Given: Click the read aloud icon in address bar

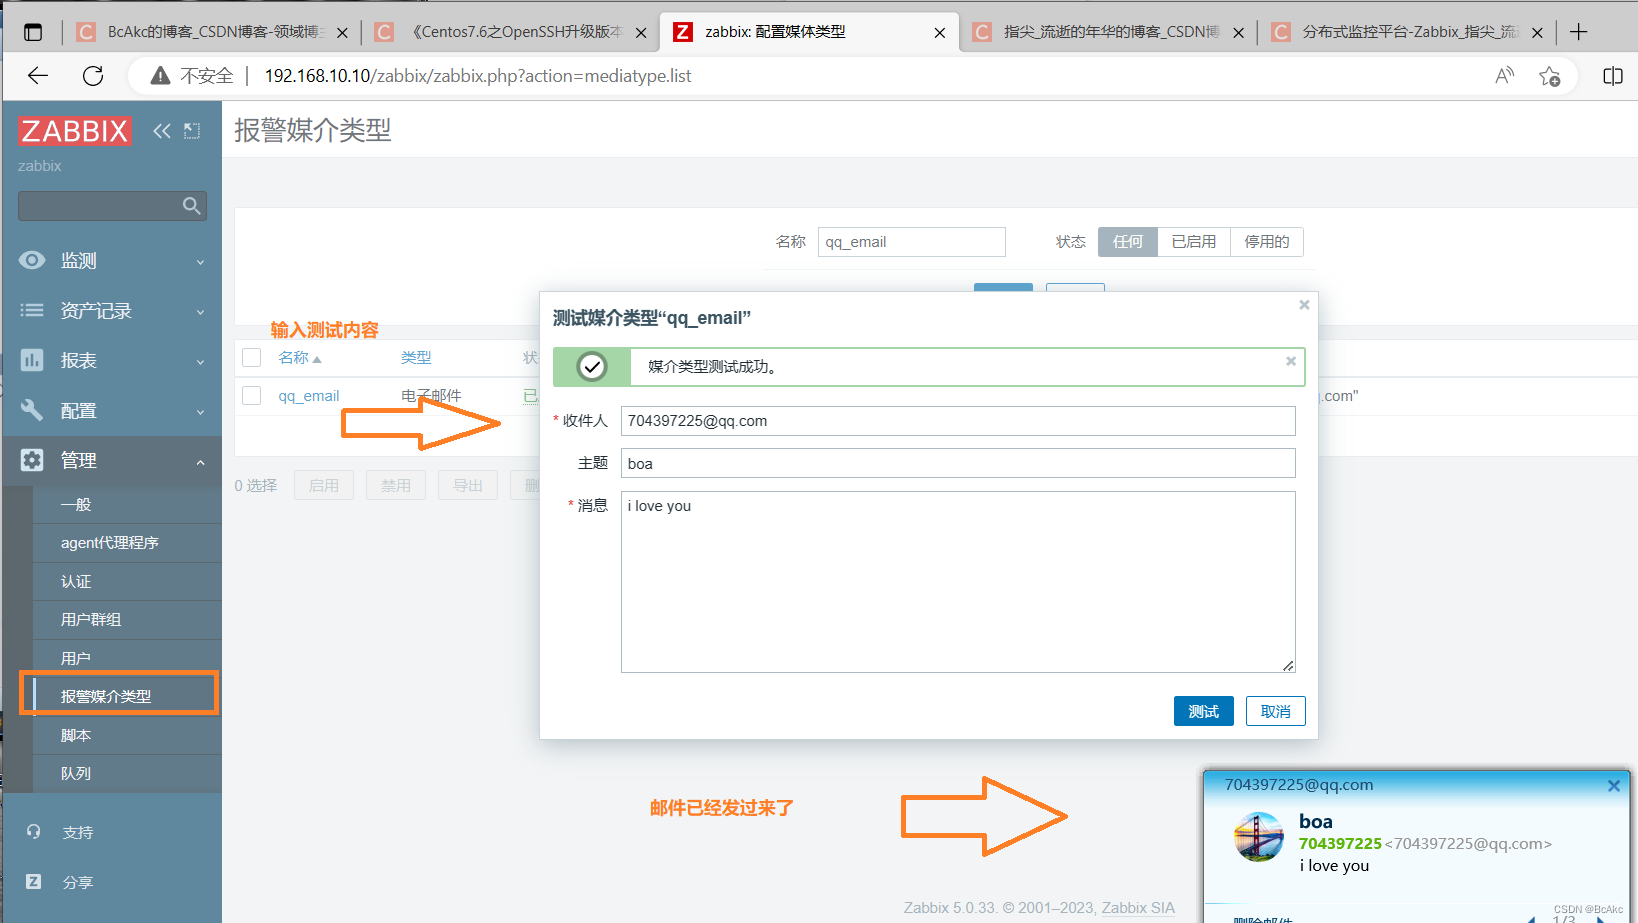Looking at the screenshot, I should point(1504,76).
